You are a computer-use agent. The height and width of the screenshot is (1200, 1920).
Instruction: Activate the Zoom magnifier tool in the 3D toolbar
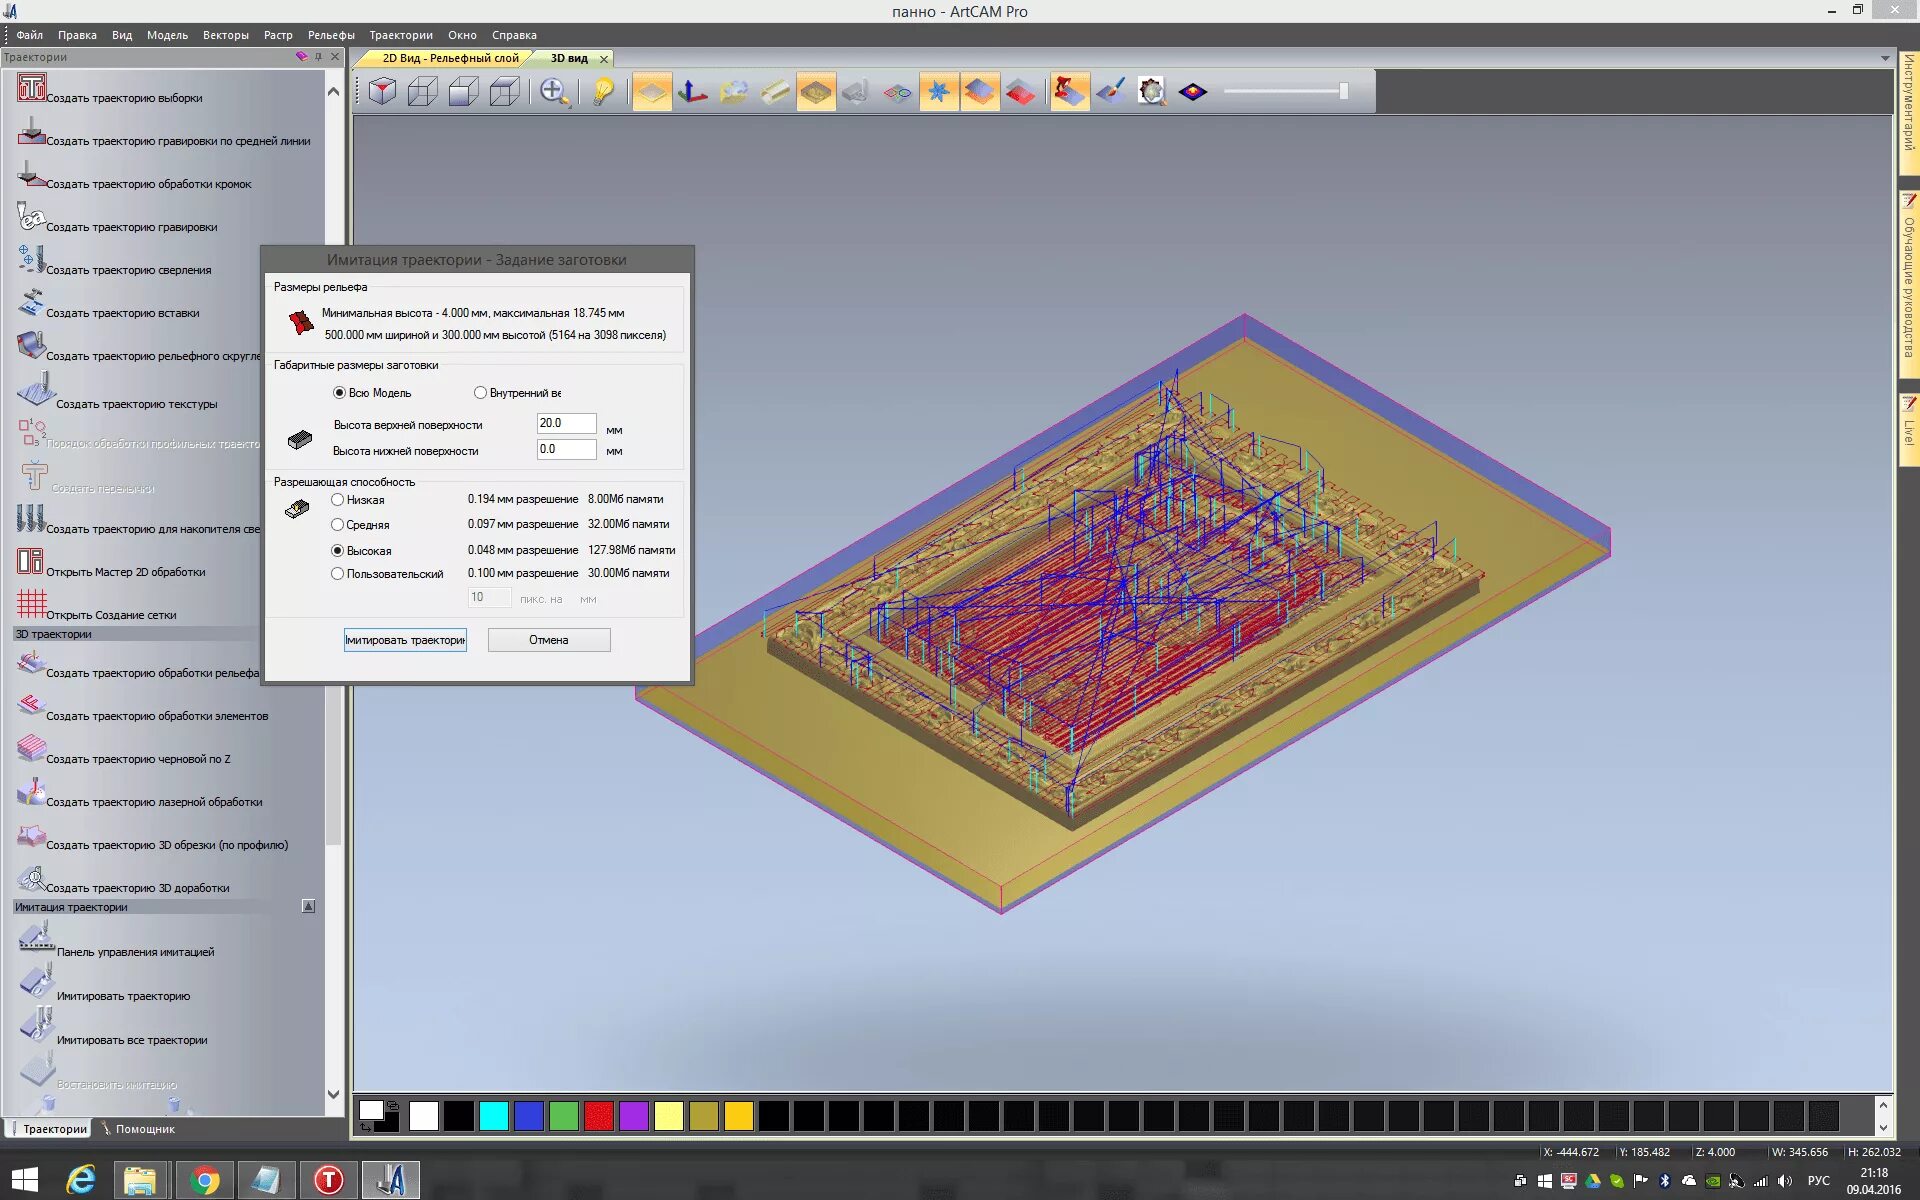click(x=551, y=90)
